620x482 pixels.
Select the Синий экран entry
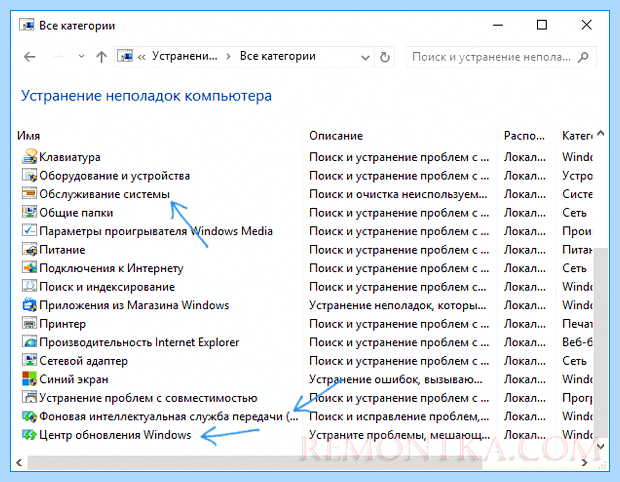[74, 379]
